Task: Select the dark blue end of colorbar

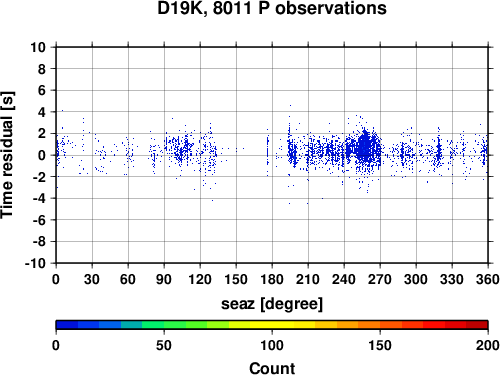Action: [67, 325]
